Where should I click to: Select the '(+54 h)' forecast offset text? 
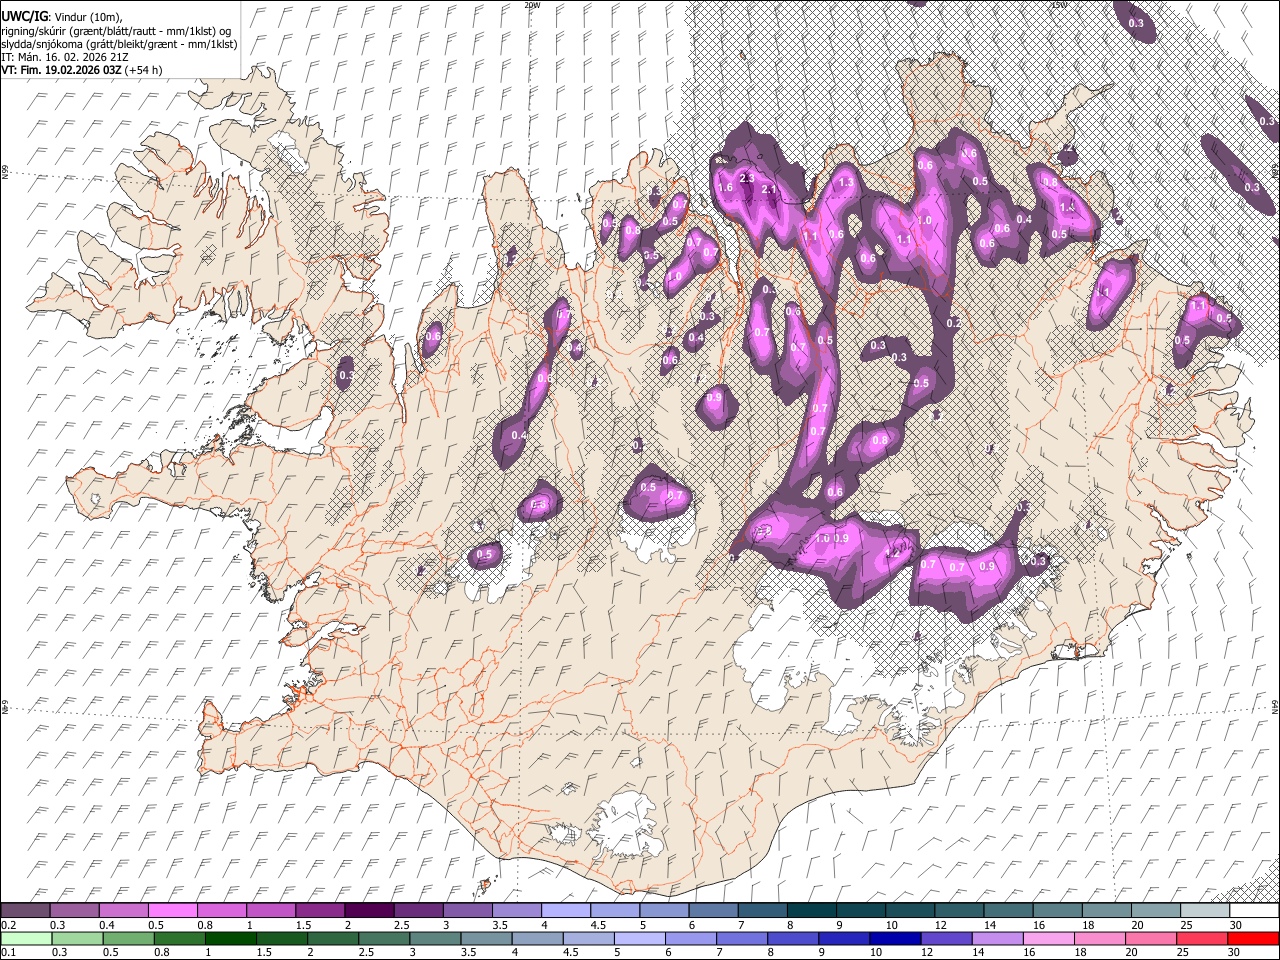[144, 70]
